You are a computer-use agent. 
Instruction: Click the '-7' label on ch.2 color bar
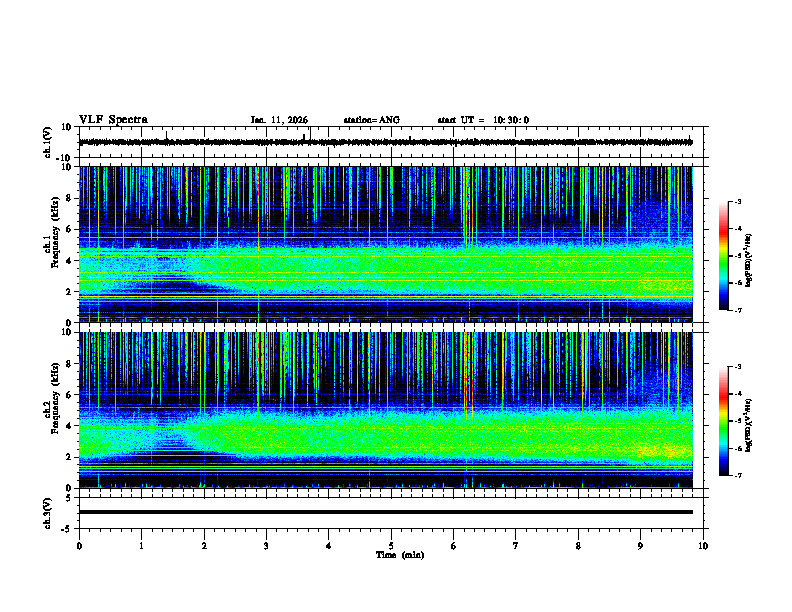pos(738,475)
